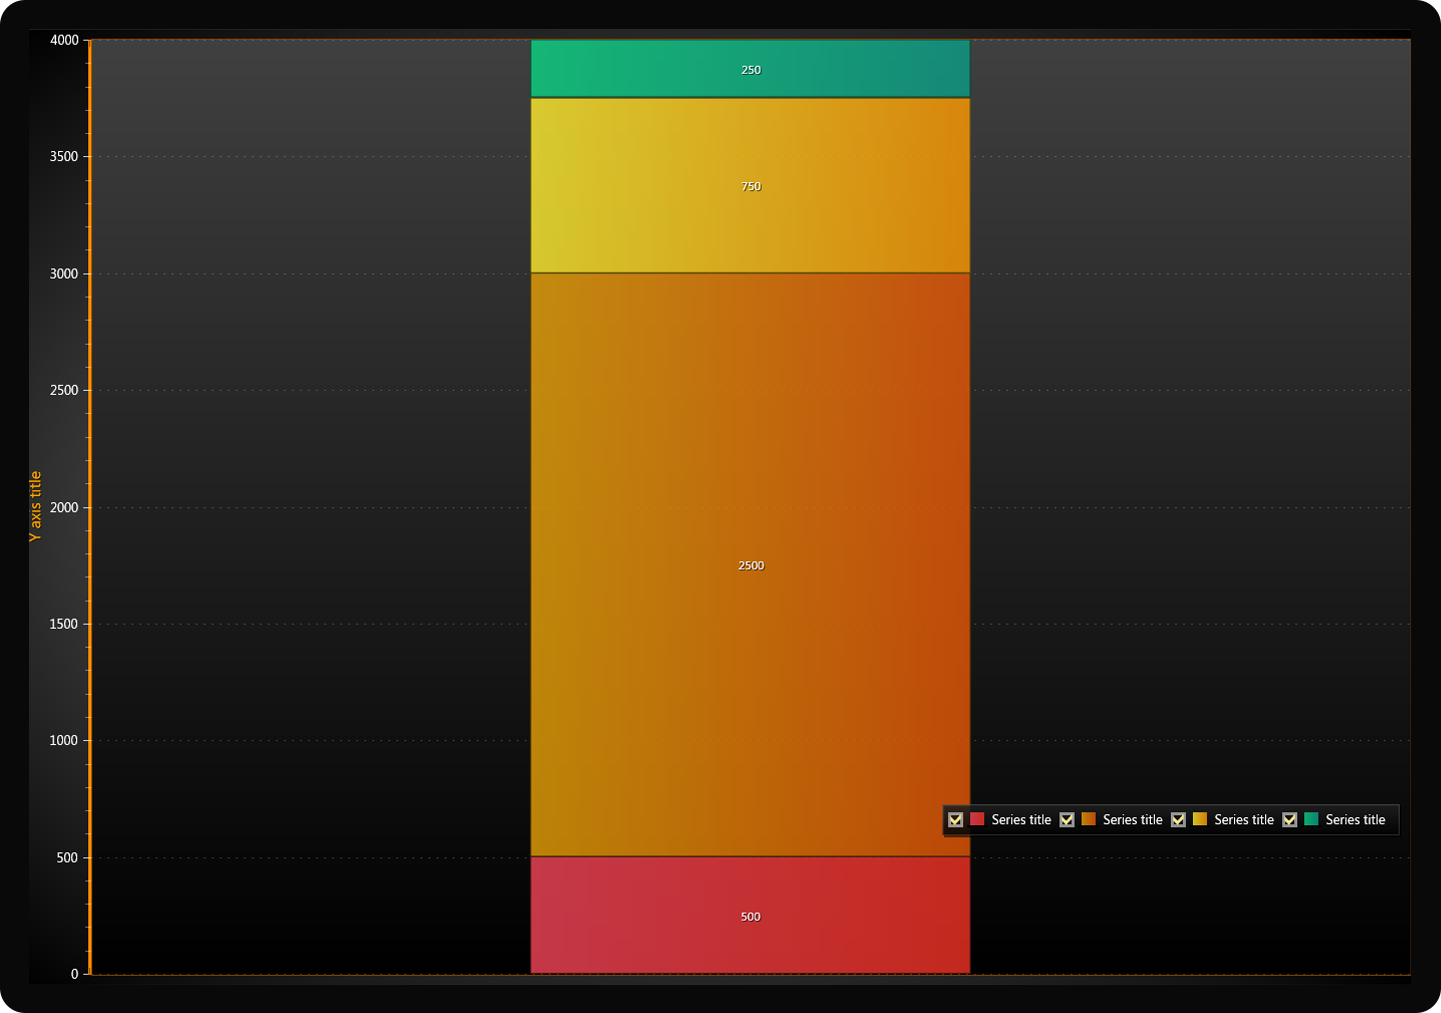This screenshot has height=1013, width=1441.
Task: Click the red color swatch in legend
Action: pos(978,819)
